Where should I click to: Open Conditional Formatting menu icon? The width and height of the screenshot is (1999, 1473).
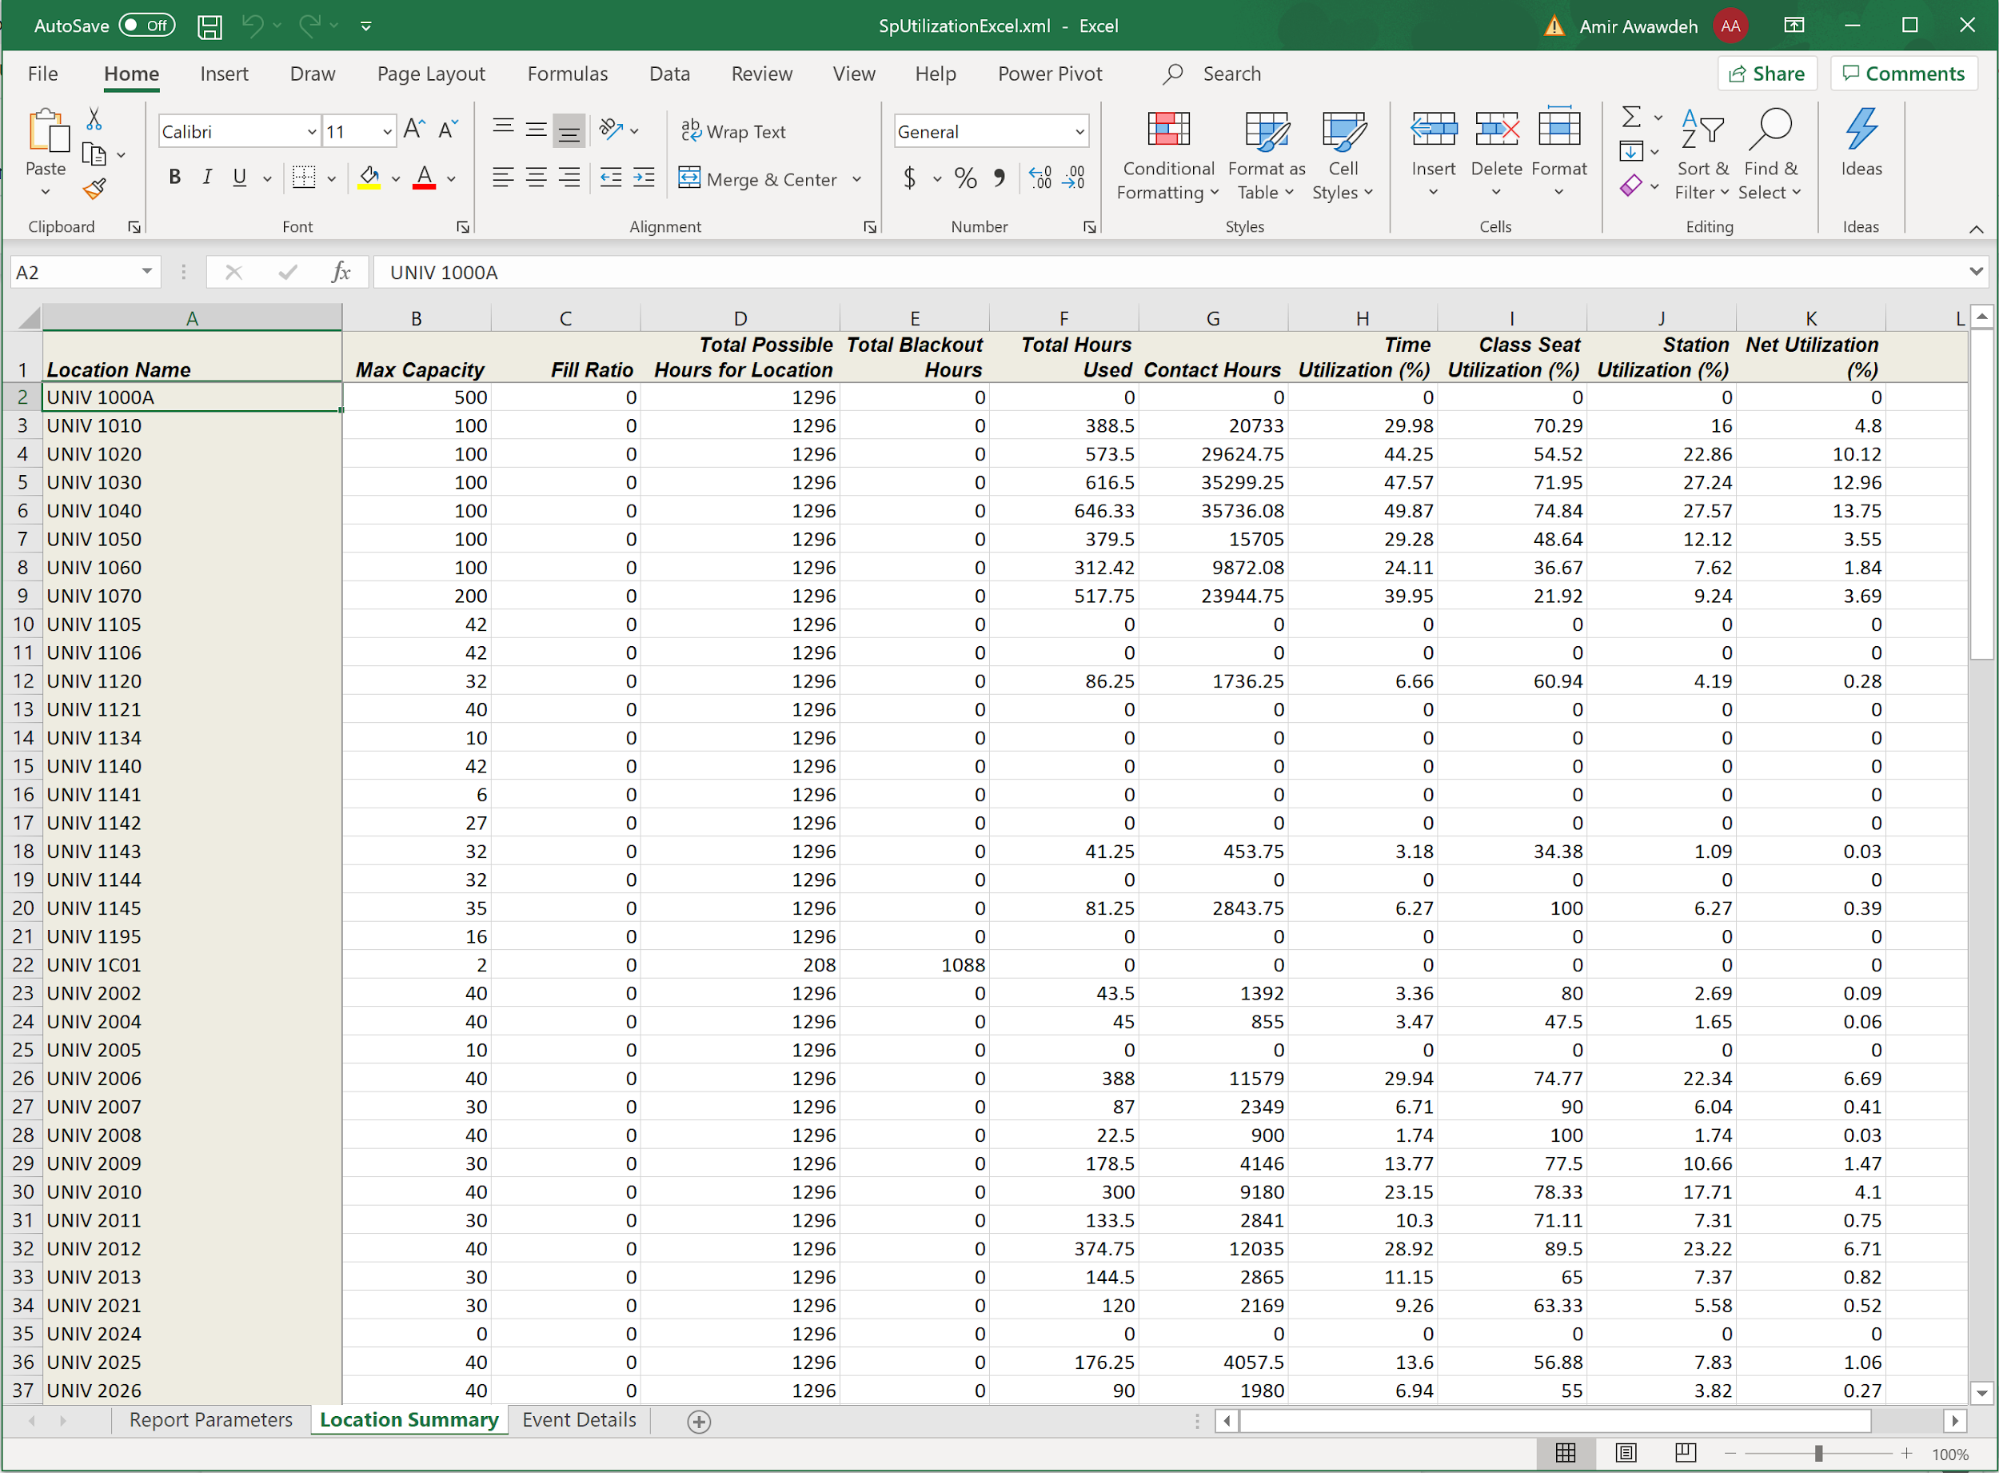click(1167, 132)
